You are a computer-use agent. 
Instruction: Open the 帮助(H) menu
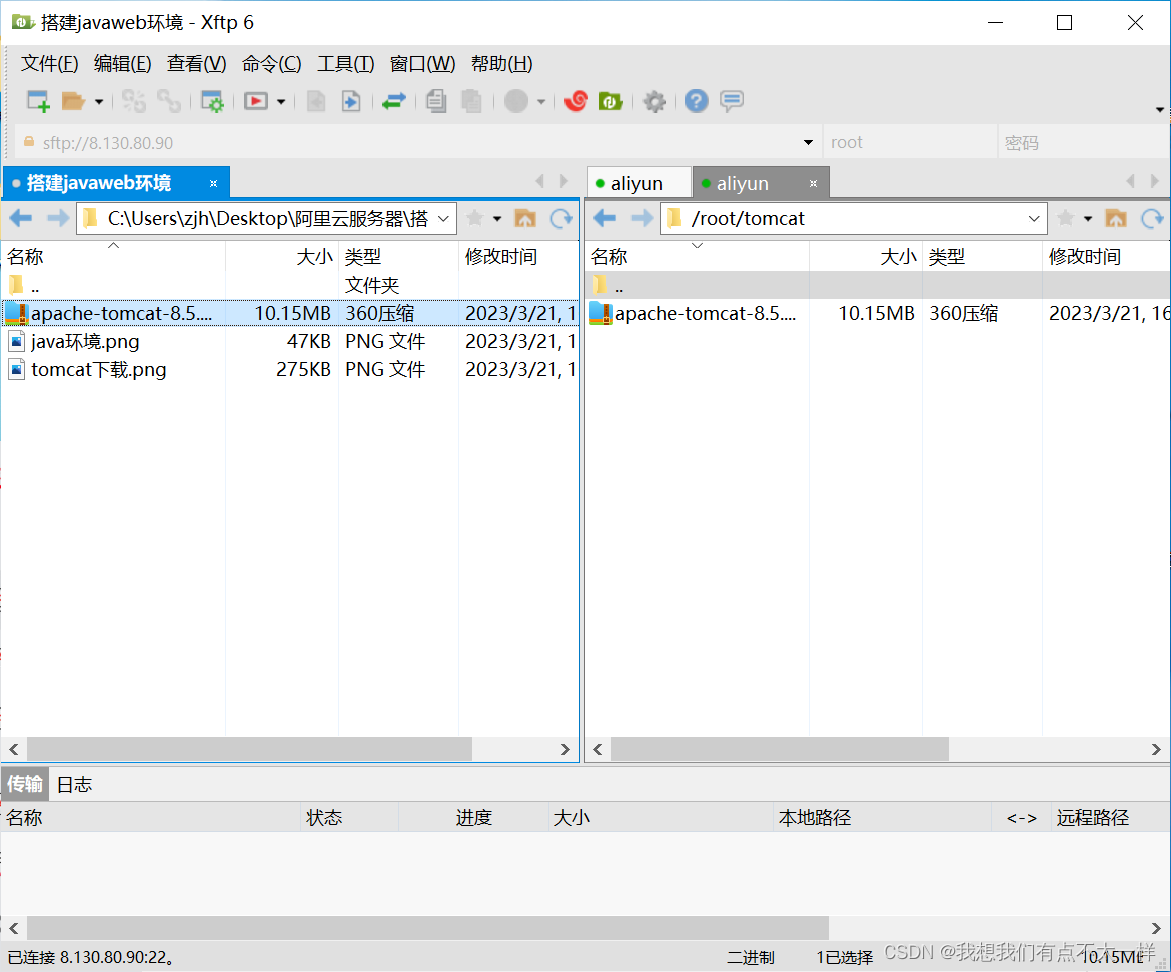pyautogui.click(x=502, y=64)
